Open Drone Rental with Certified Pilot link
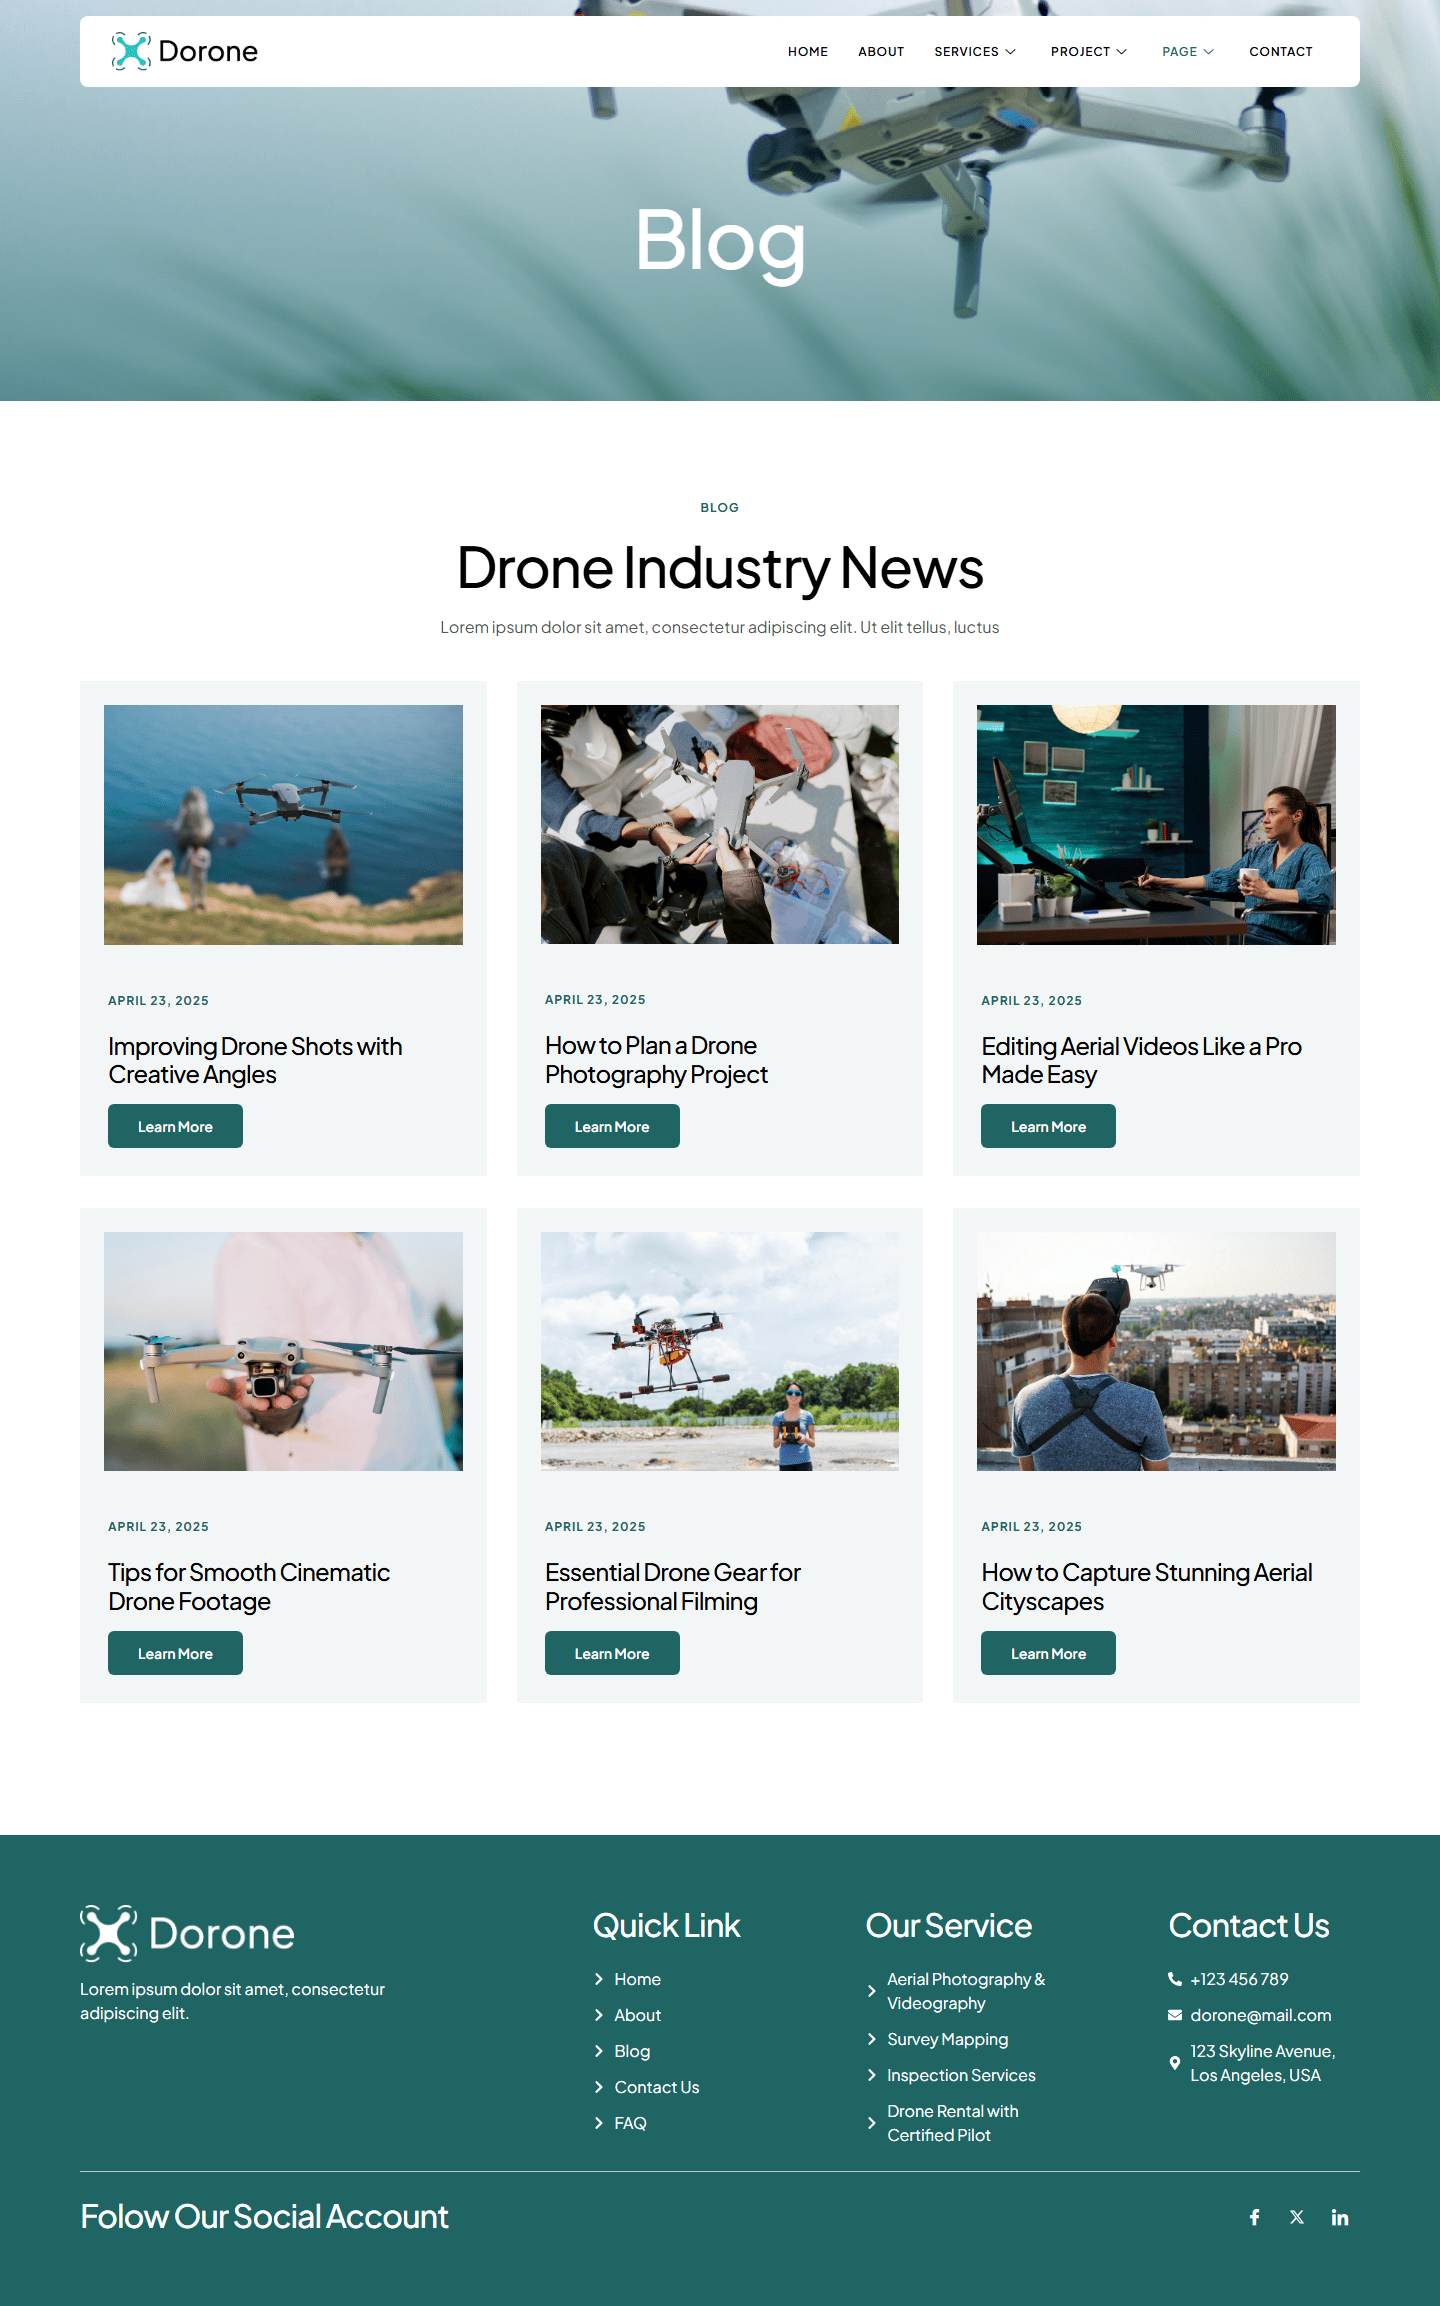 [952, 2123]
